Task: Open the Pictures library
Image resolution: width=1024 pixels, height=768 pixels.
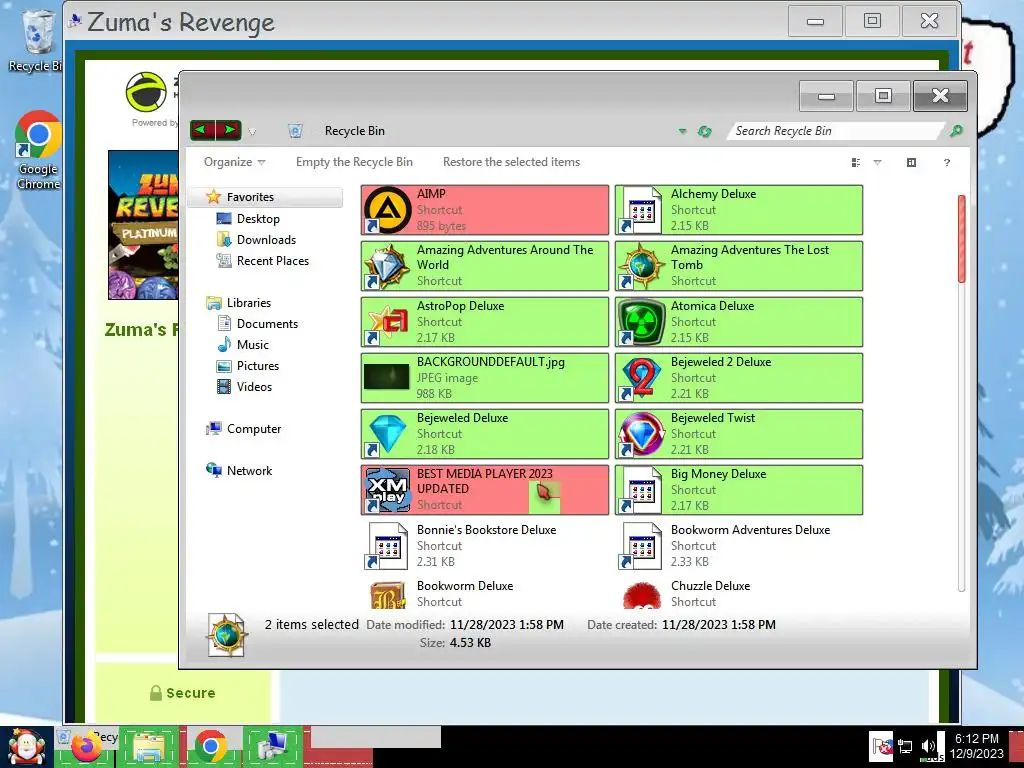Action: (257, 366)
